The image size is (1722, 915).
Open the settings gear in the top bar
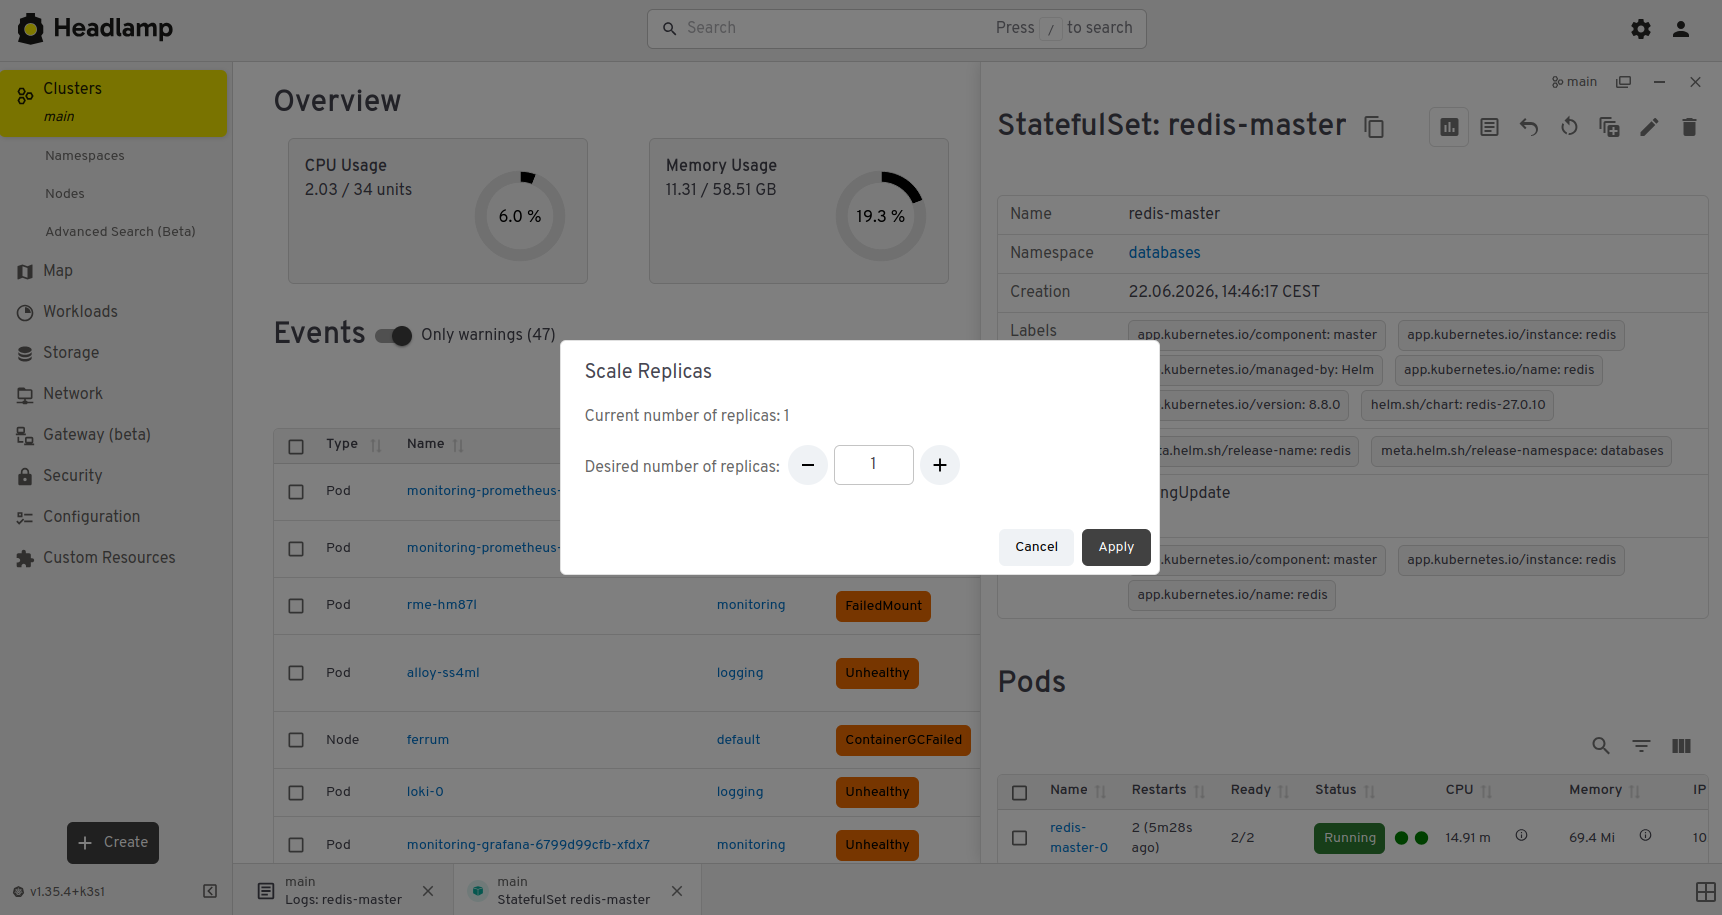tap(1641, 29)
